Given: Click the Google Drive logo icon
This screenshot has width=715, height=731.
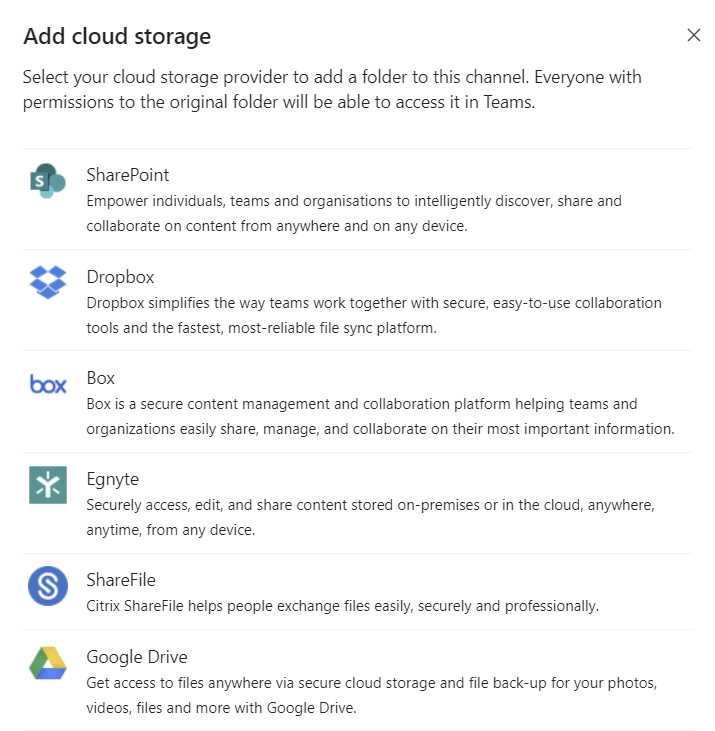Looking at the screenshot, I should point(48,662).
